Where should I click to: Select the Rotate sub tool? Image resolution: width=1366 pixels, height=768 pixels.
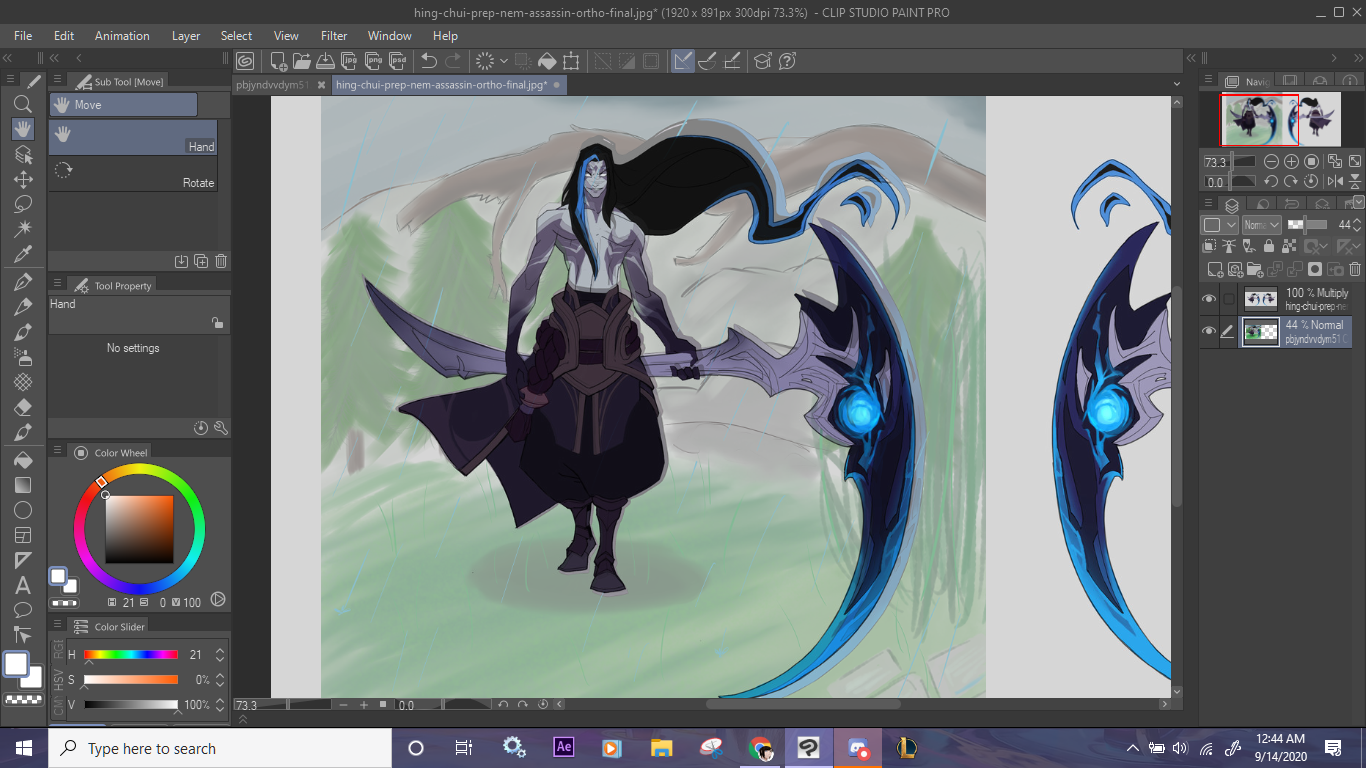[133, 171]
